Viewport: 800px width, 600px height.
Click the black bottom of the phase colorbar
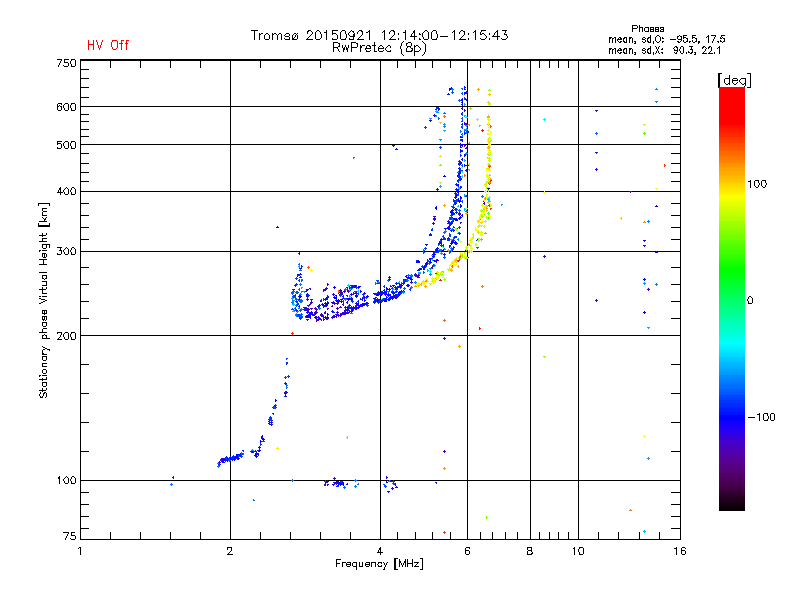tap(732, 503)
